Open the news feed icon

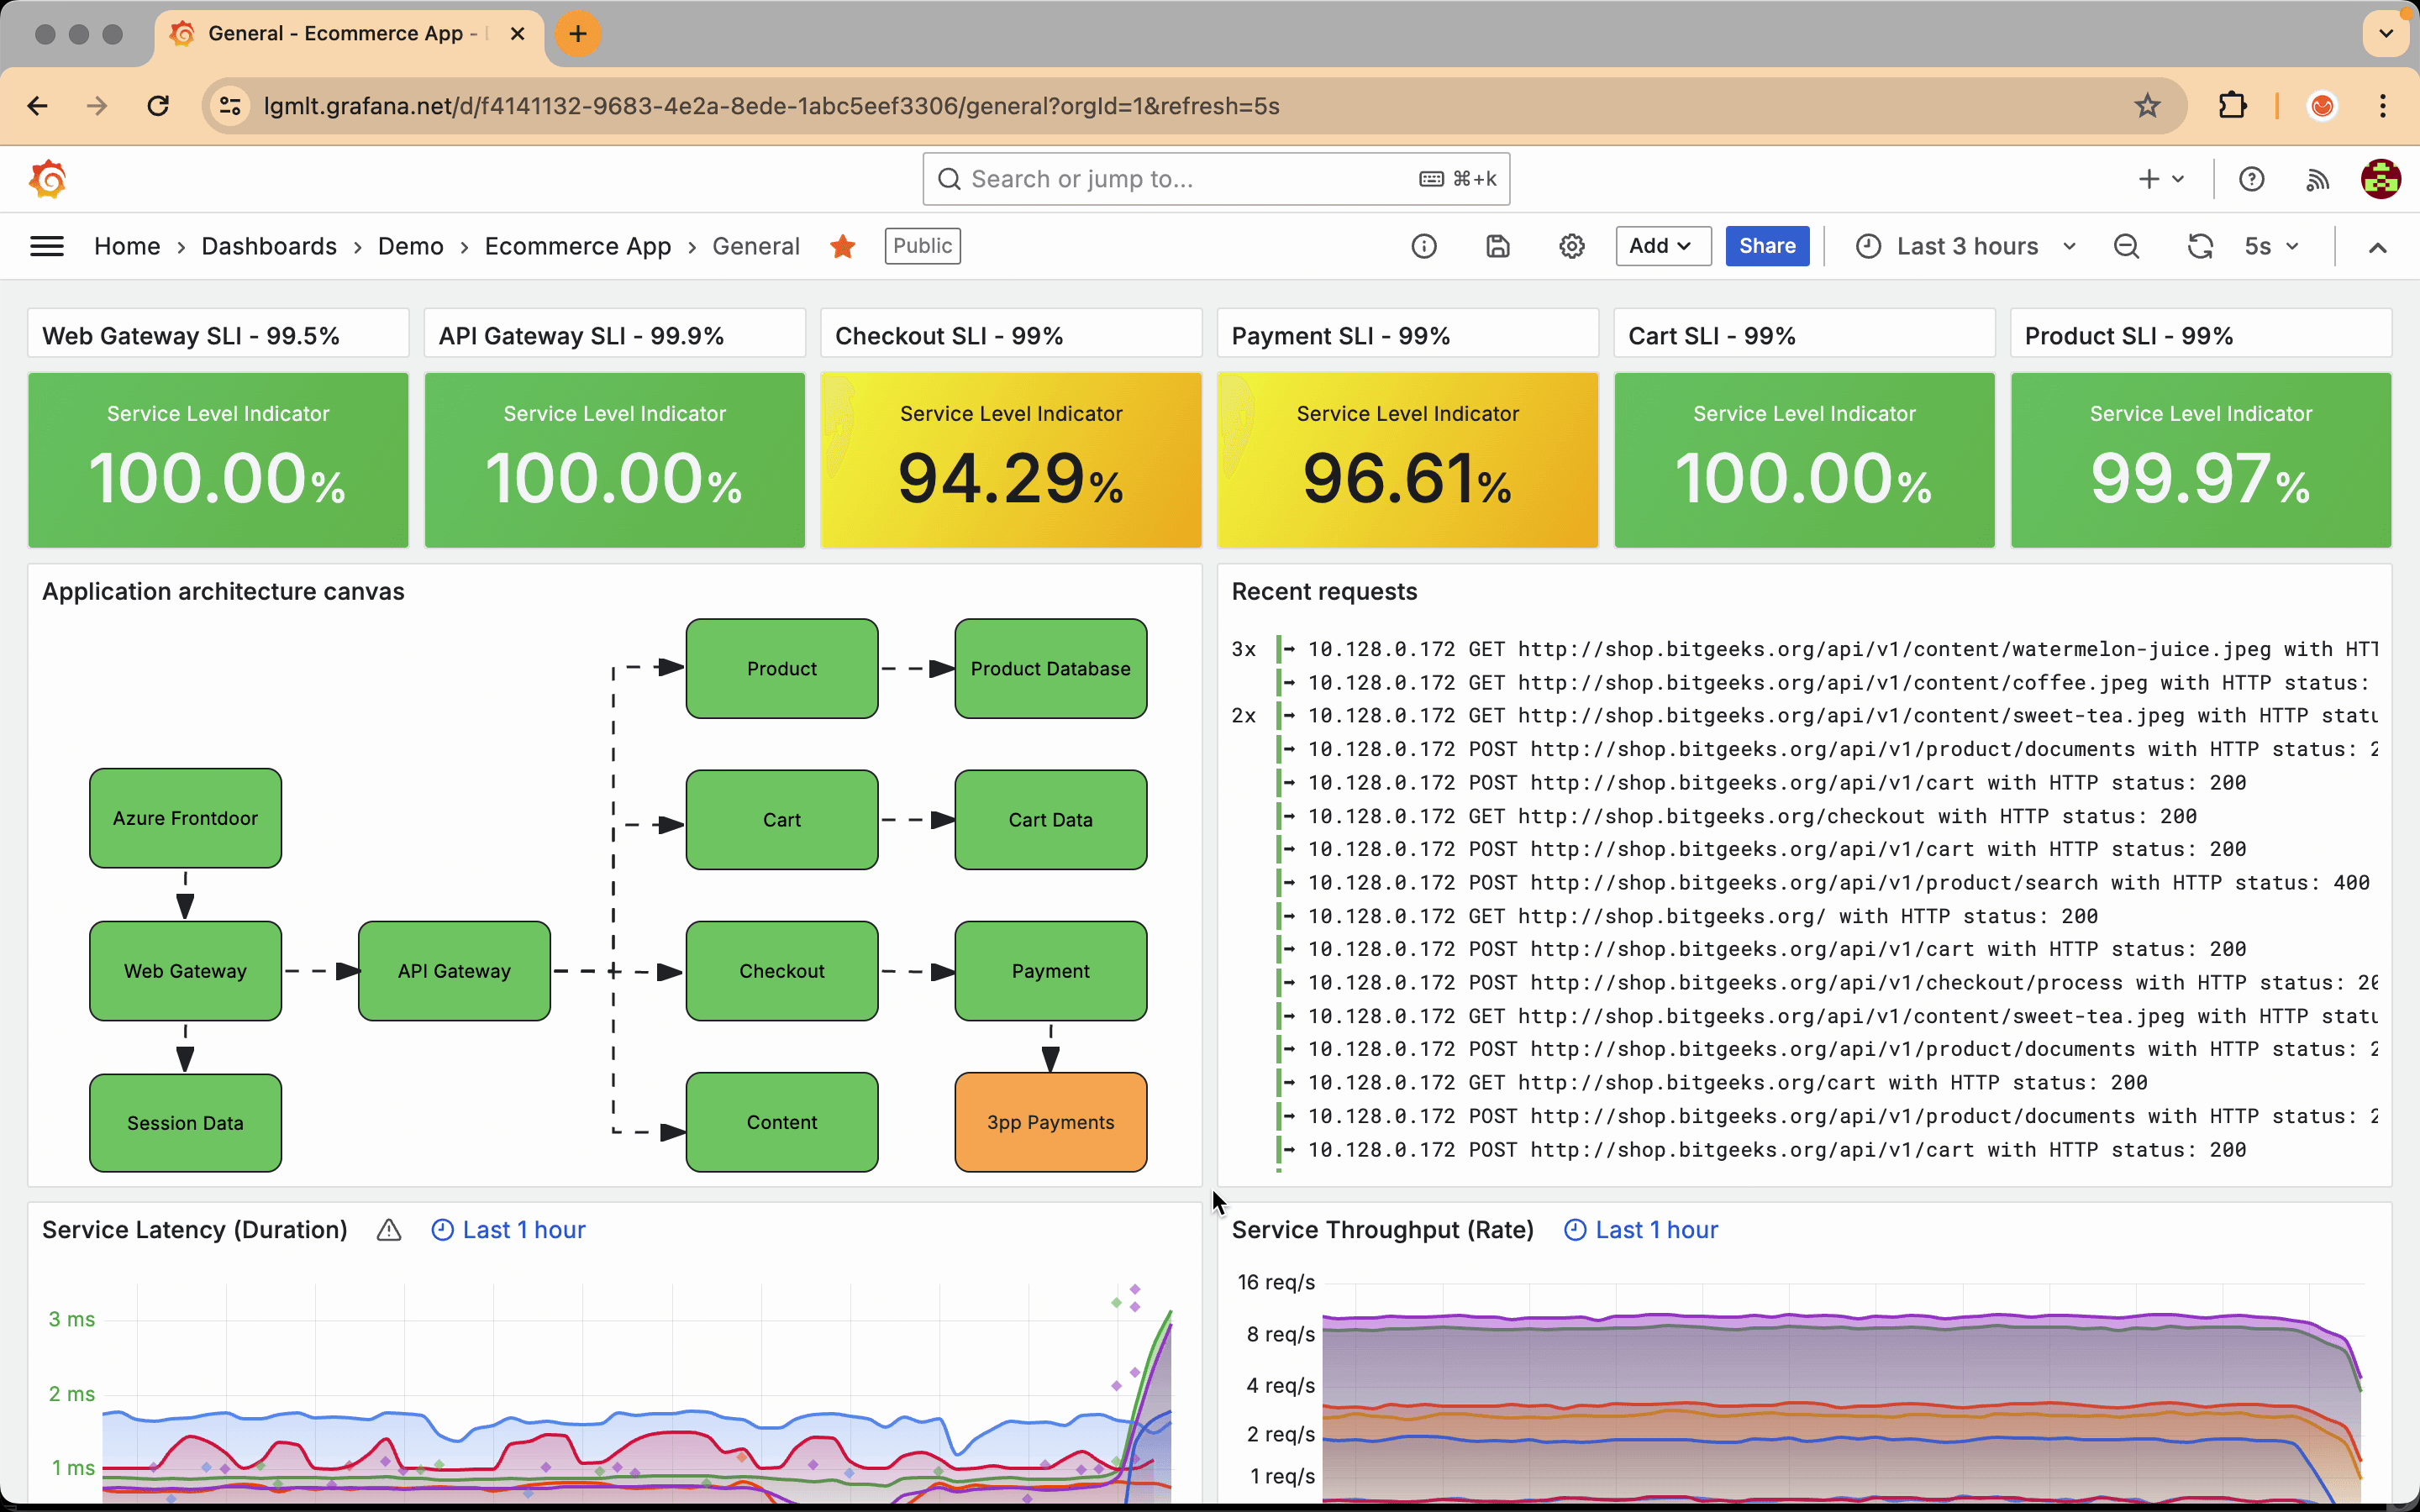point(2317,179)
